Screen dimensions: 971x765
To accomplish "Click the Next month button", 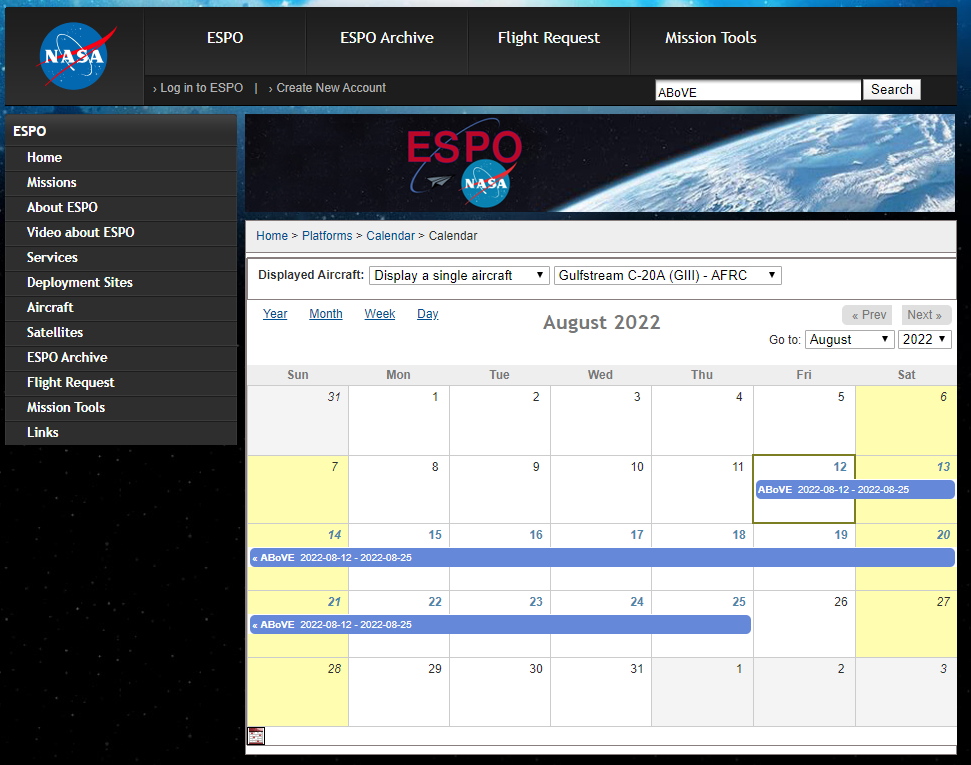I will pyautogui.click(x=926, y=315).
